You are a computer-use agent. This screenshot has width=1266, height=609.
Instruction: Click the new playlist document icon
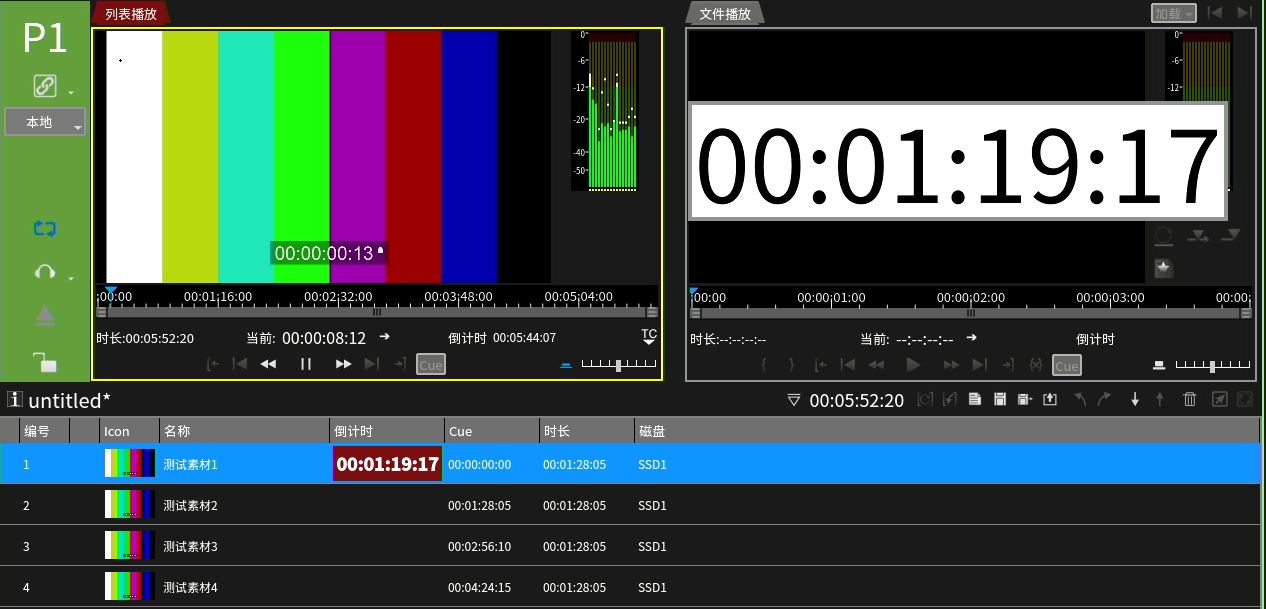[975, 400]
